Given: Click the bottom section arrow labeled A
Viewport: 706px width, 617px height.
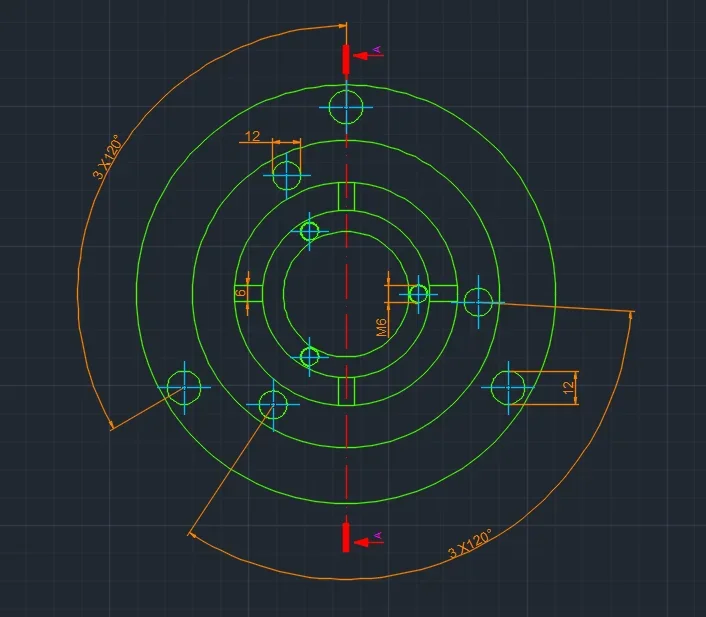Looking at the screenshot, I should [368, 541].
